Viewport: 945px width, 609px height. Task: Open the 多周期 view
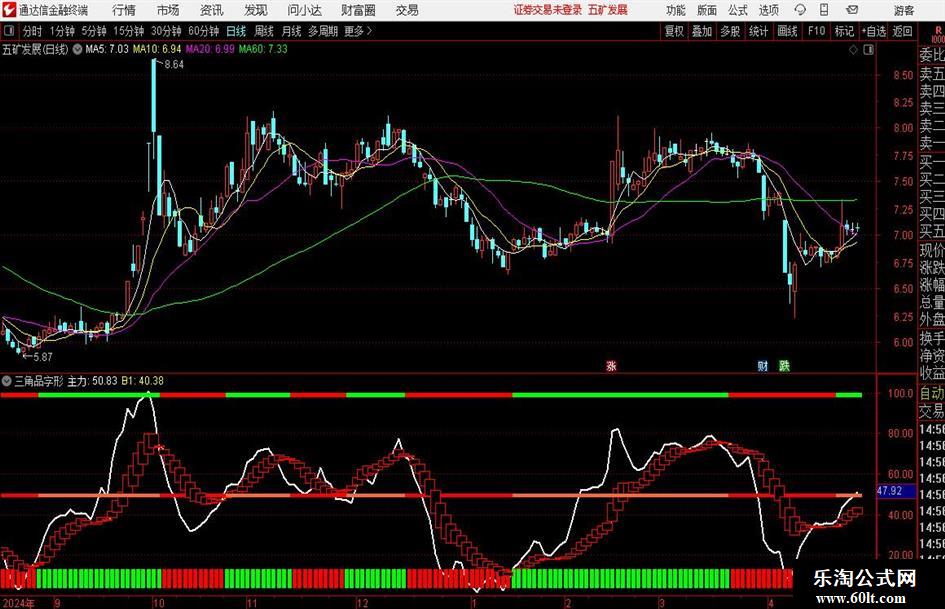(x=323, y=31)
